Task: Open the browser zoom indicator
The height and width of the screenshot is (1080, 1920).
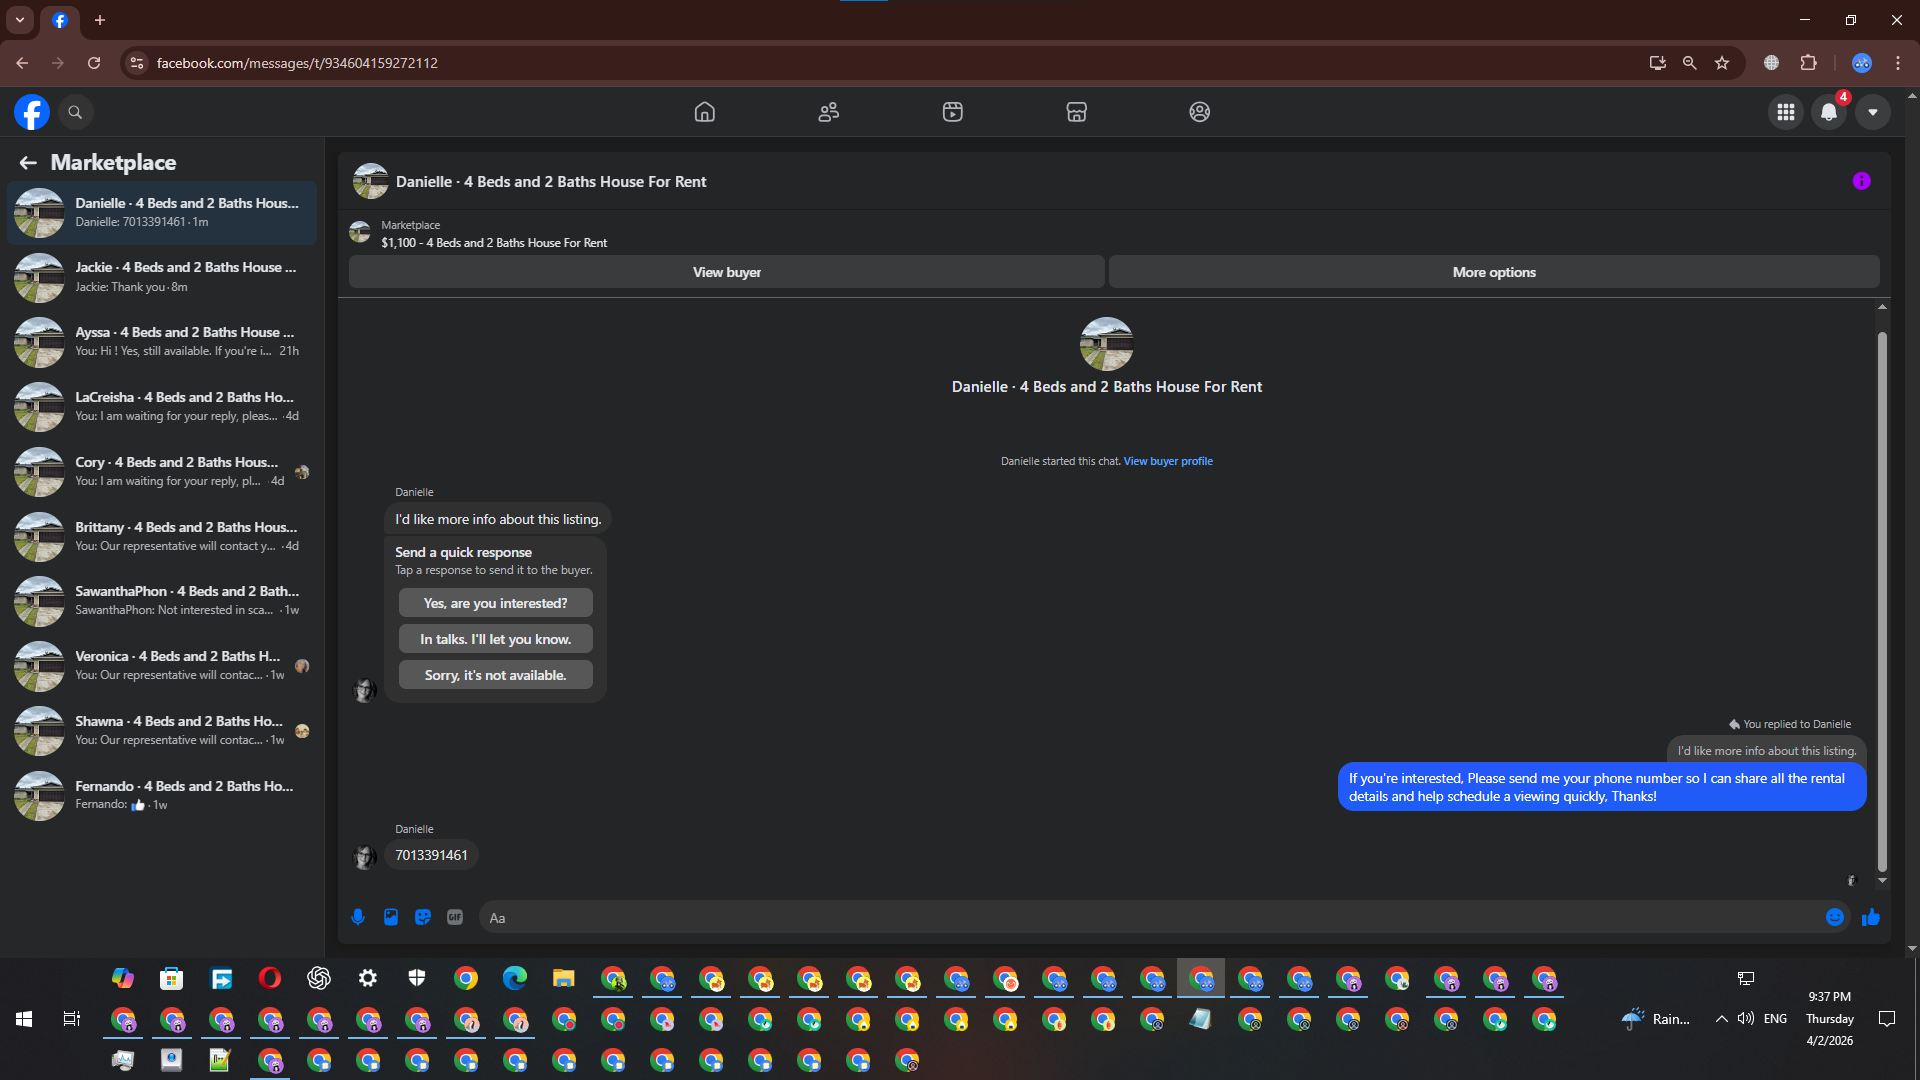Action: pyautogui.click(x=1690, y=63)
